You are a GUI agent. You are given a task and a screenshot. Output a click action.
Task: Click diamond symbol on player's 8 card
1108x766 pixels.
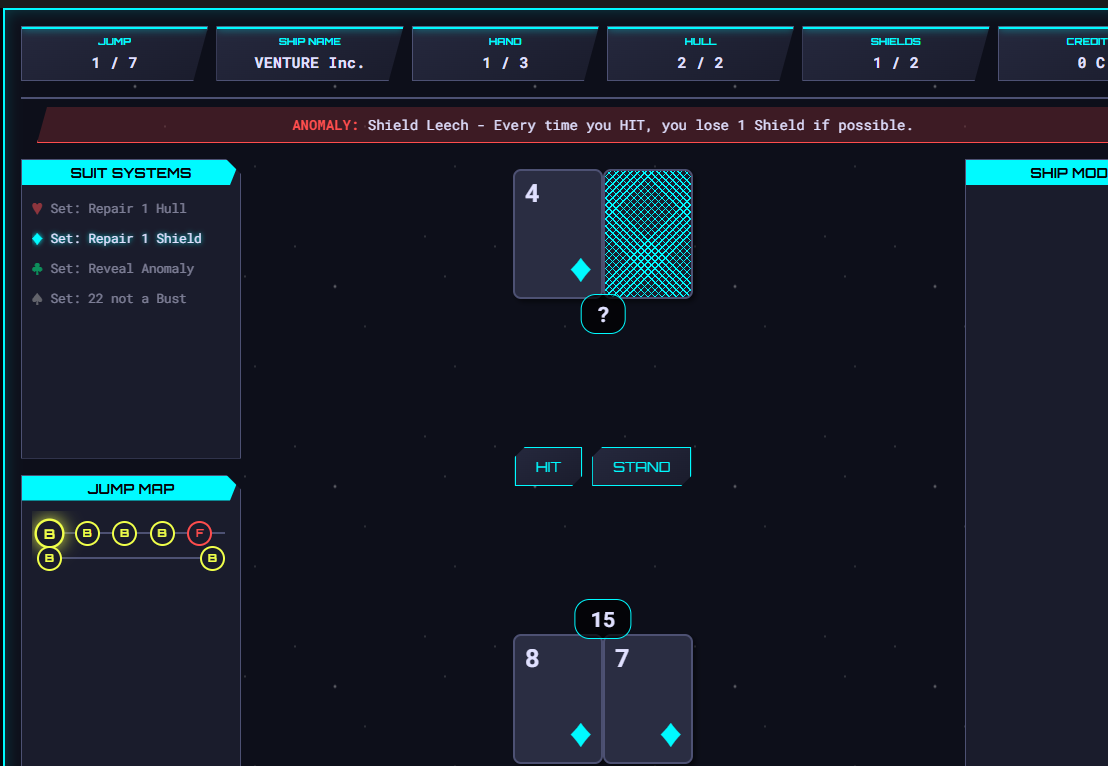(x=581, y=735)
